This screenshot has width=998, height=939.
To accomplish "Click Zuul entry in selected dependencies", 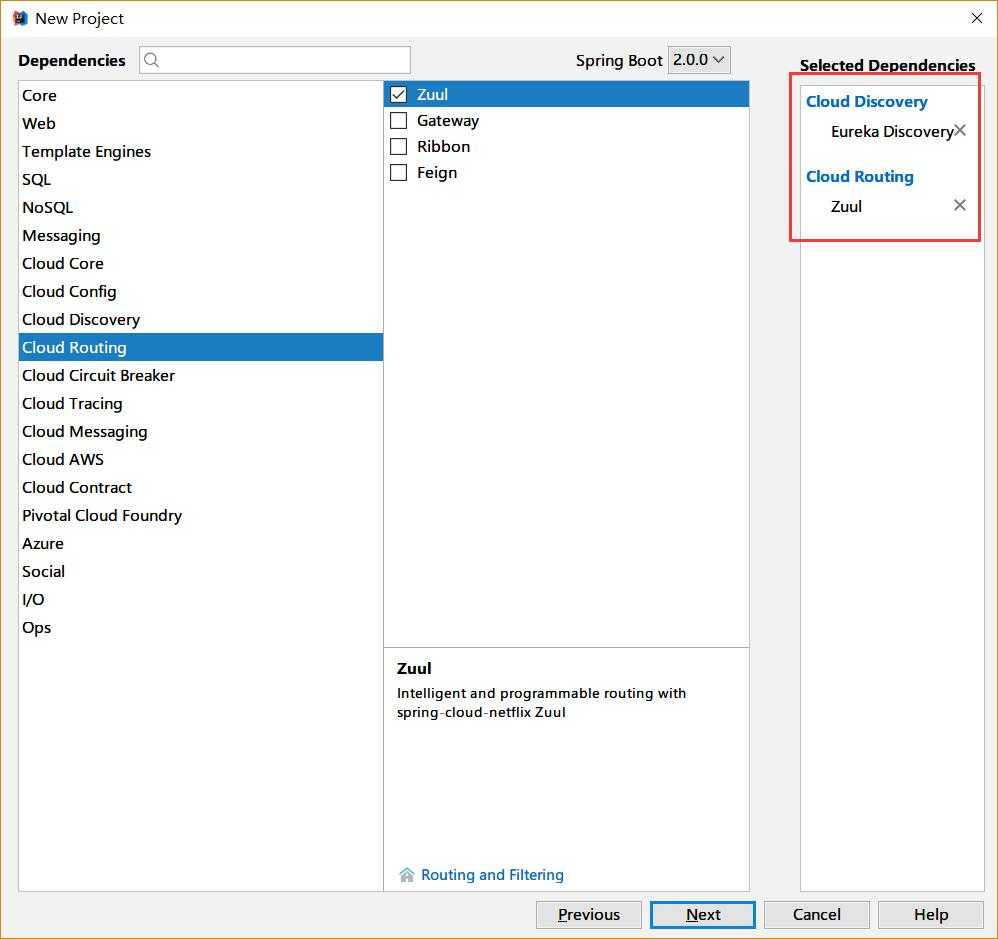I will tap(846, 206).
